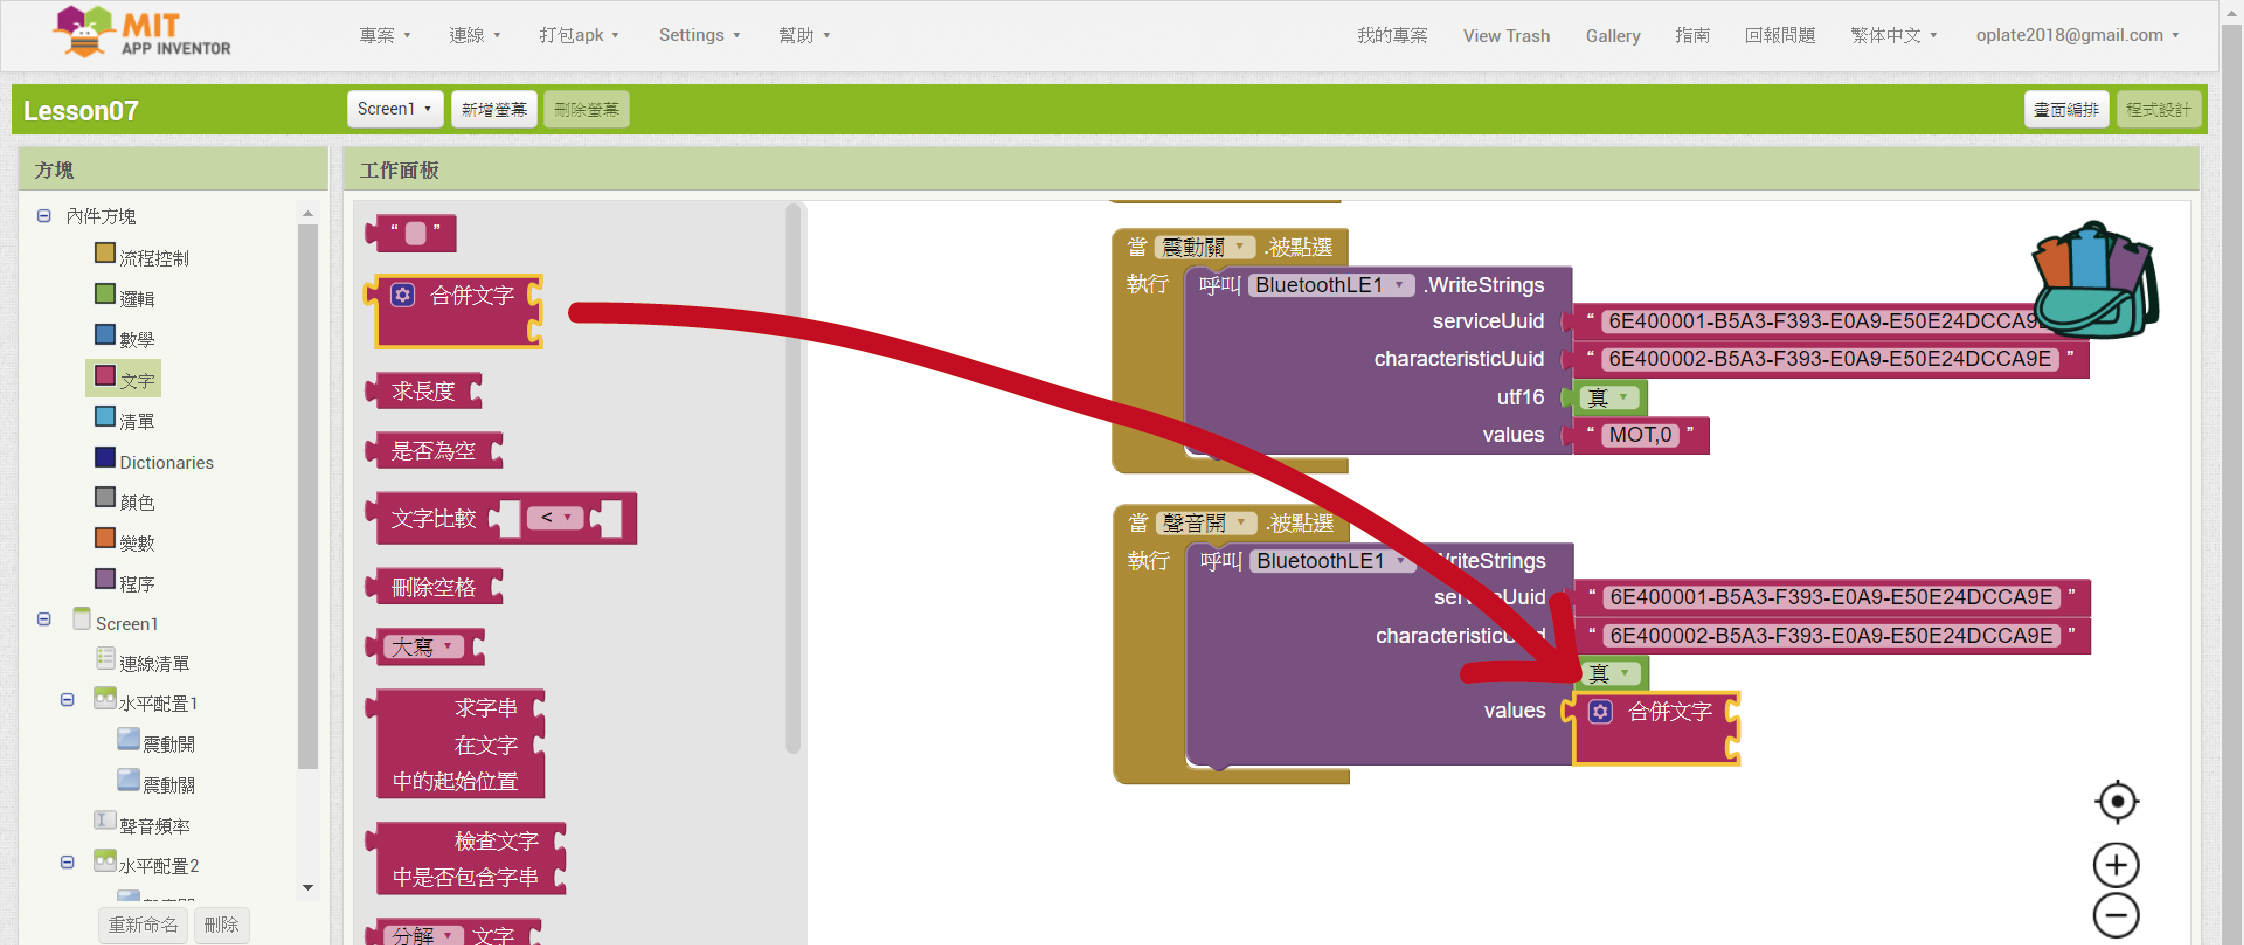Zoom in with the plus icon
2244x945 pixels.
(x=2116, y=865)
